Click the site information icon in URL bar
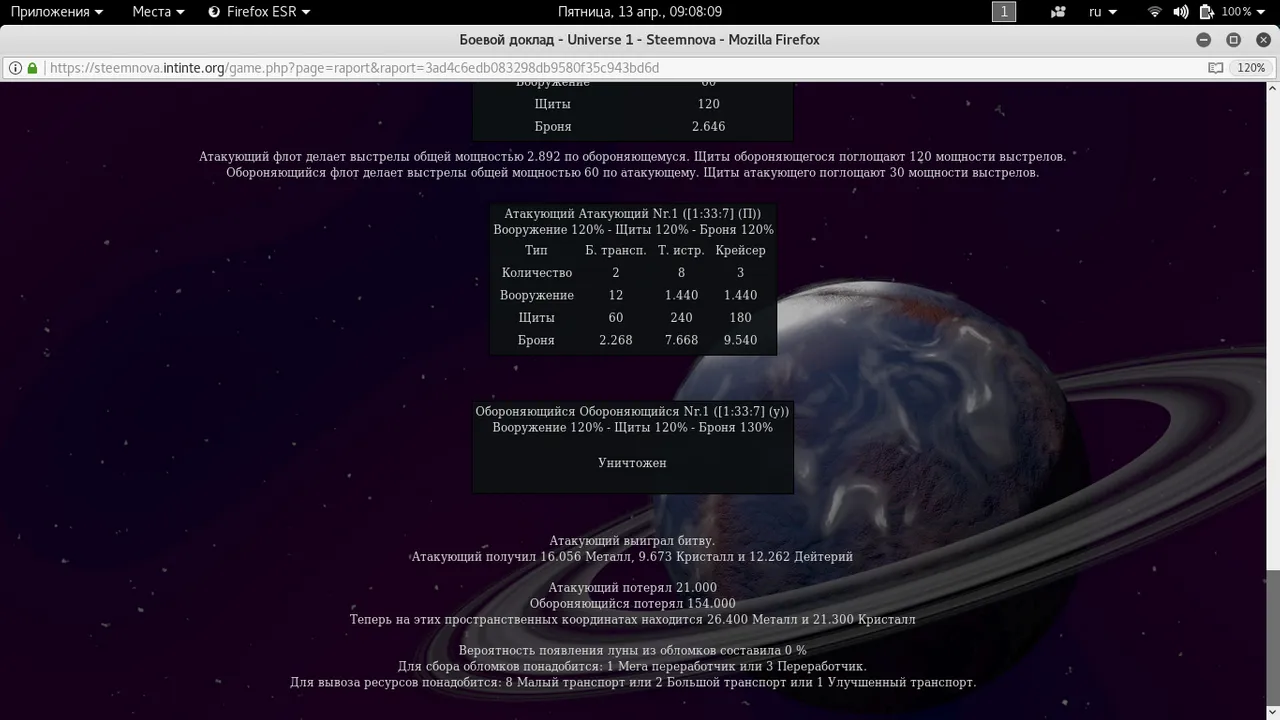The width and height of the screenshot is (1280, 720). (15, 68)
